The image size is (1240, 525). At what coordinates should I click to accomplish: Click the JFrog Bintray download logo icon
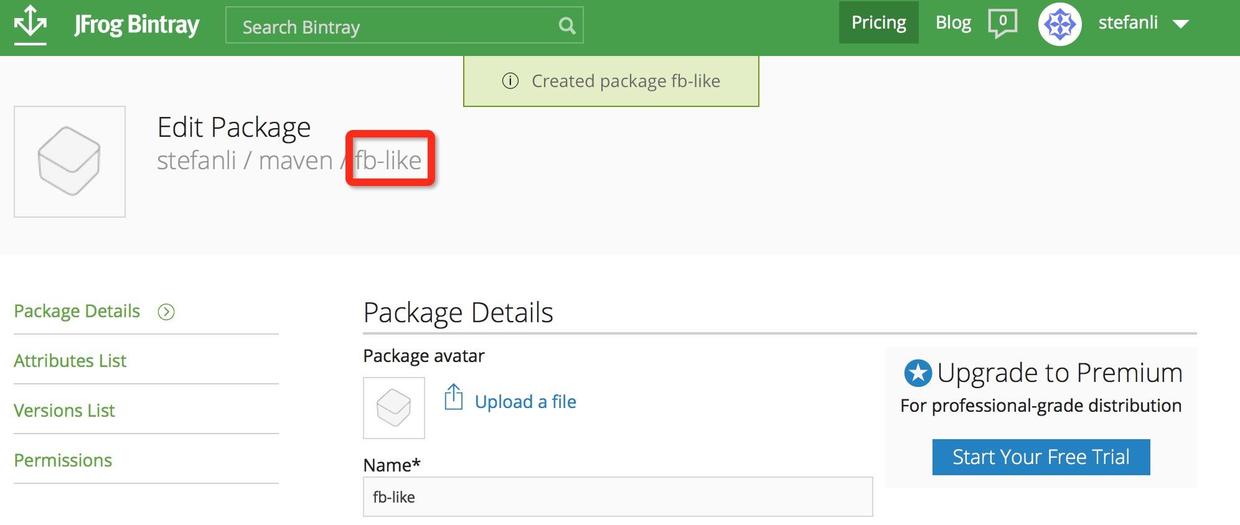tap(31, 24)
